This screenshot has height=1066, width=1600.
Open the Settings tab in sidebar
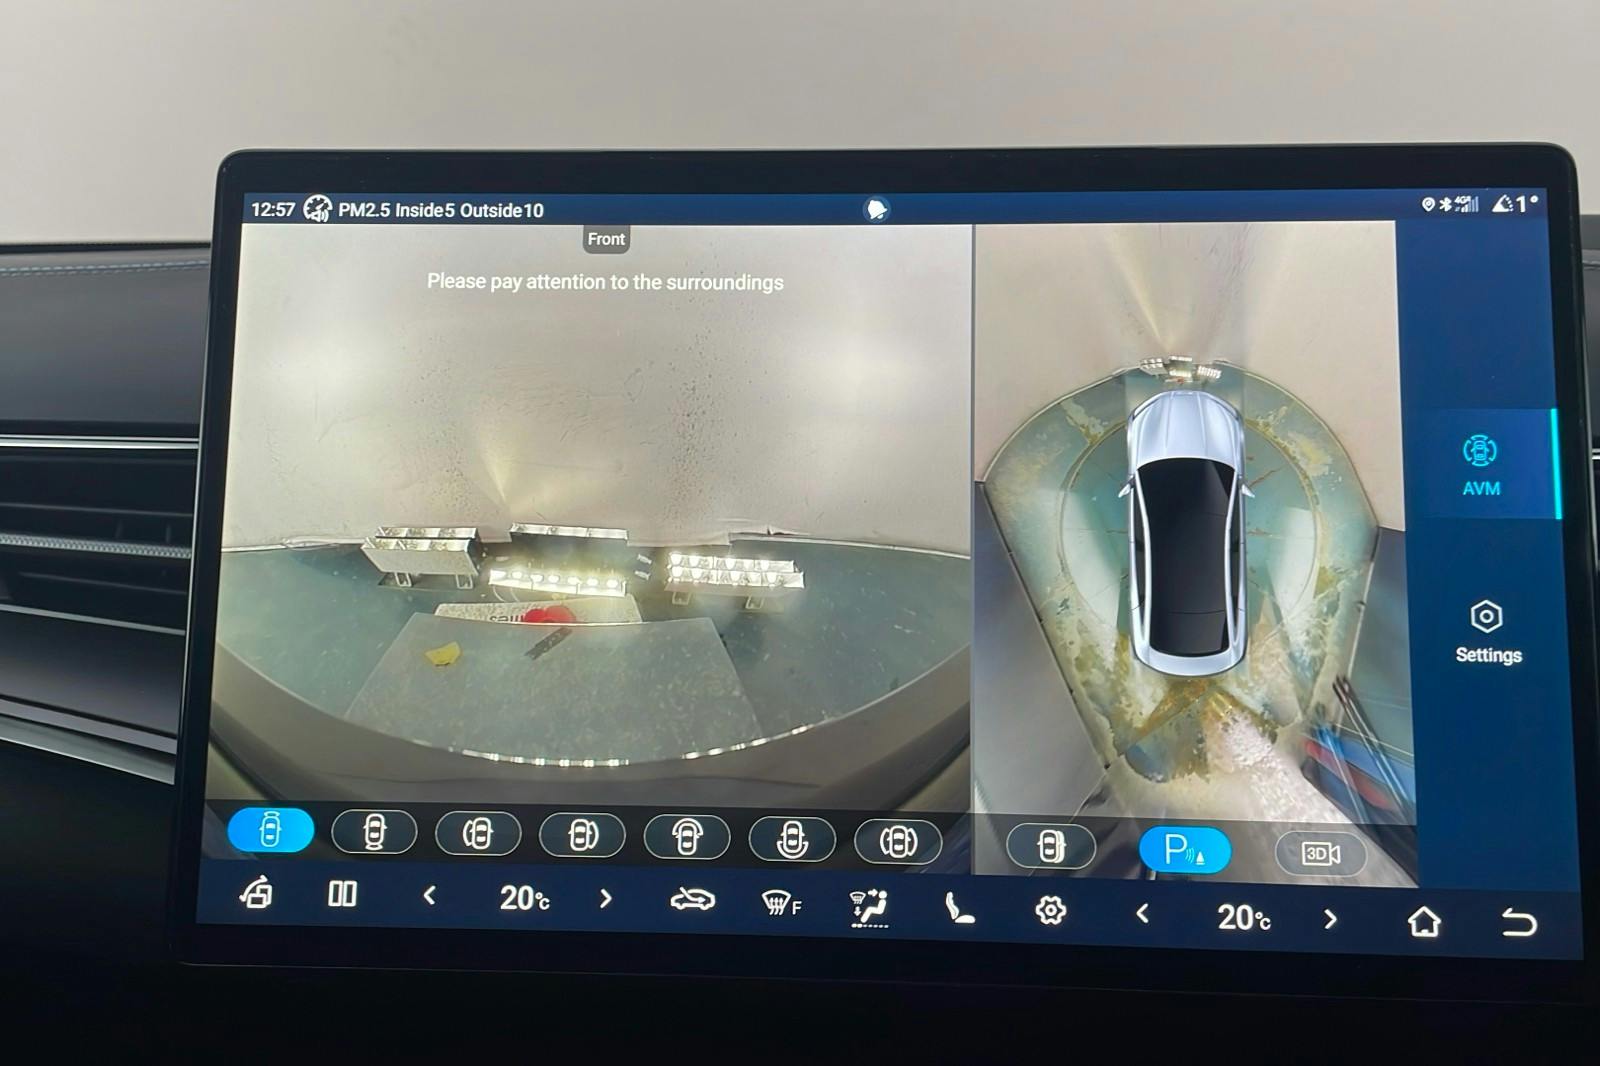pyautogui.click(x=1487, y=632)
